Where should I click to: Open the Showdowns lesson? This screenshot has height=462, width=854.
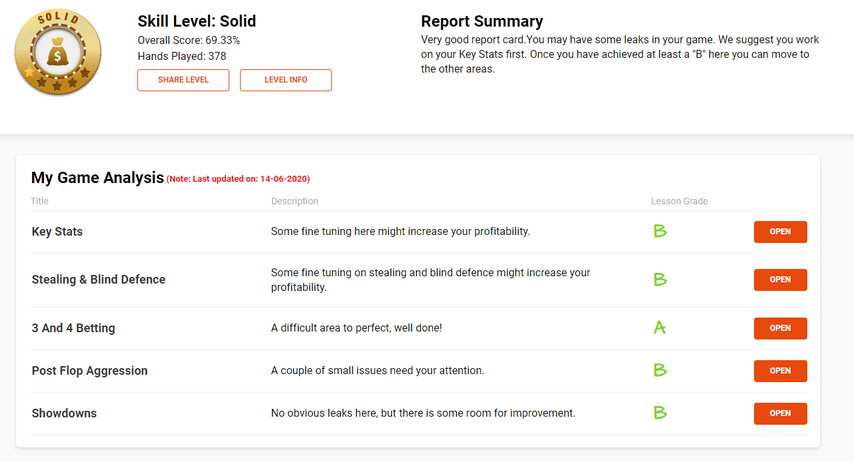[x=780, y=413]
